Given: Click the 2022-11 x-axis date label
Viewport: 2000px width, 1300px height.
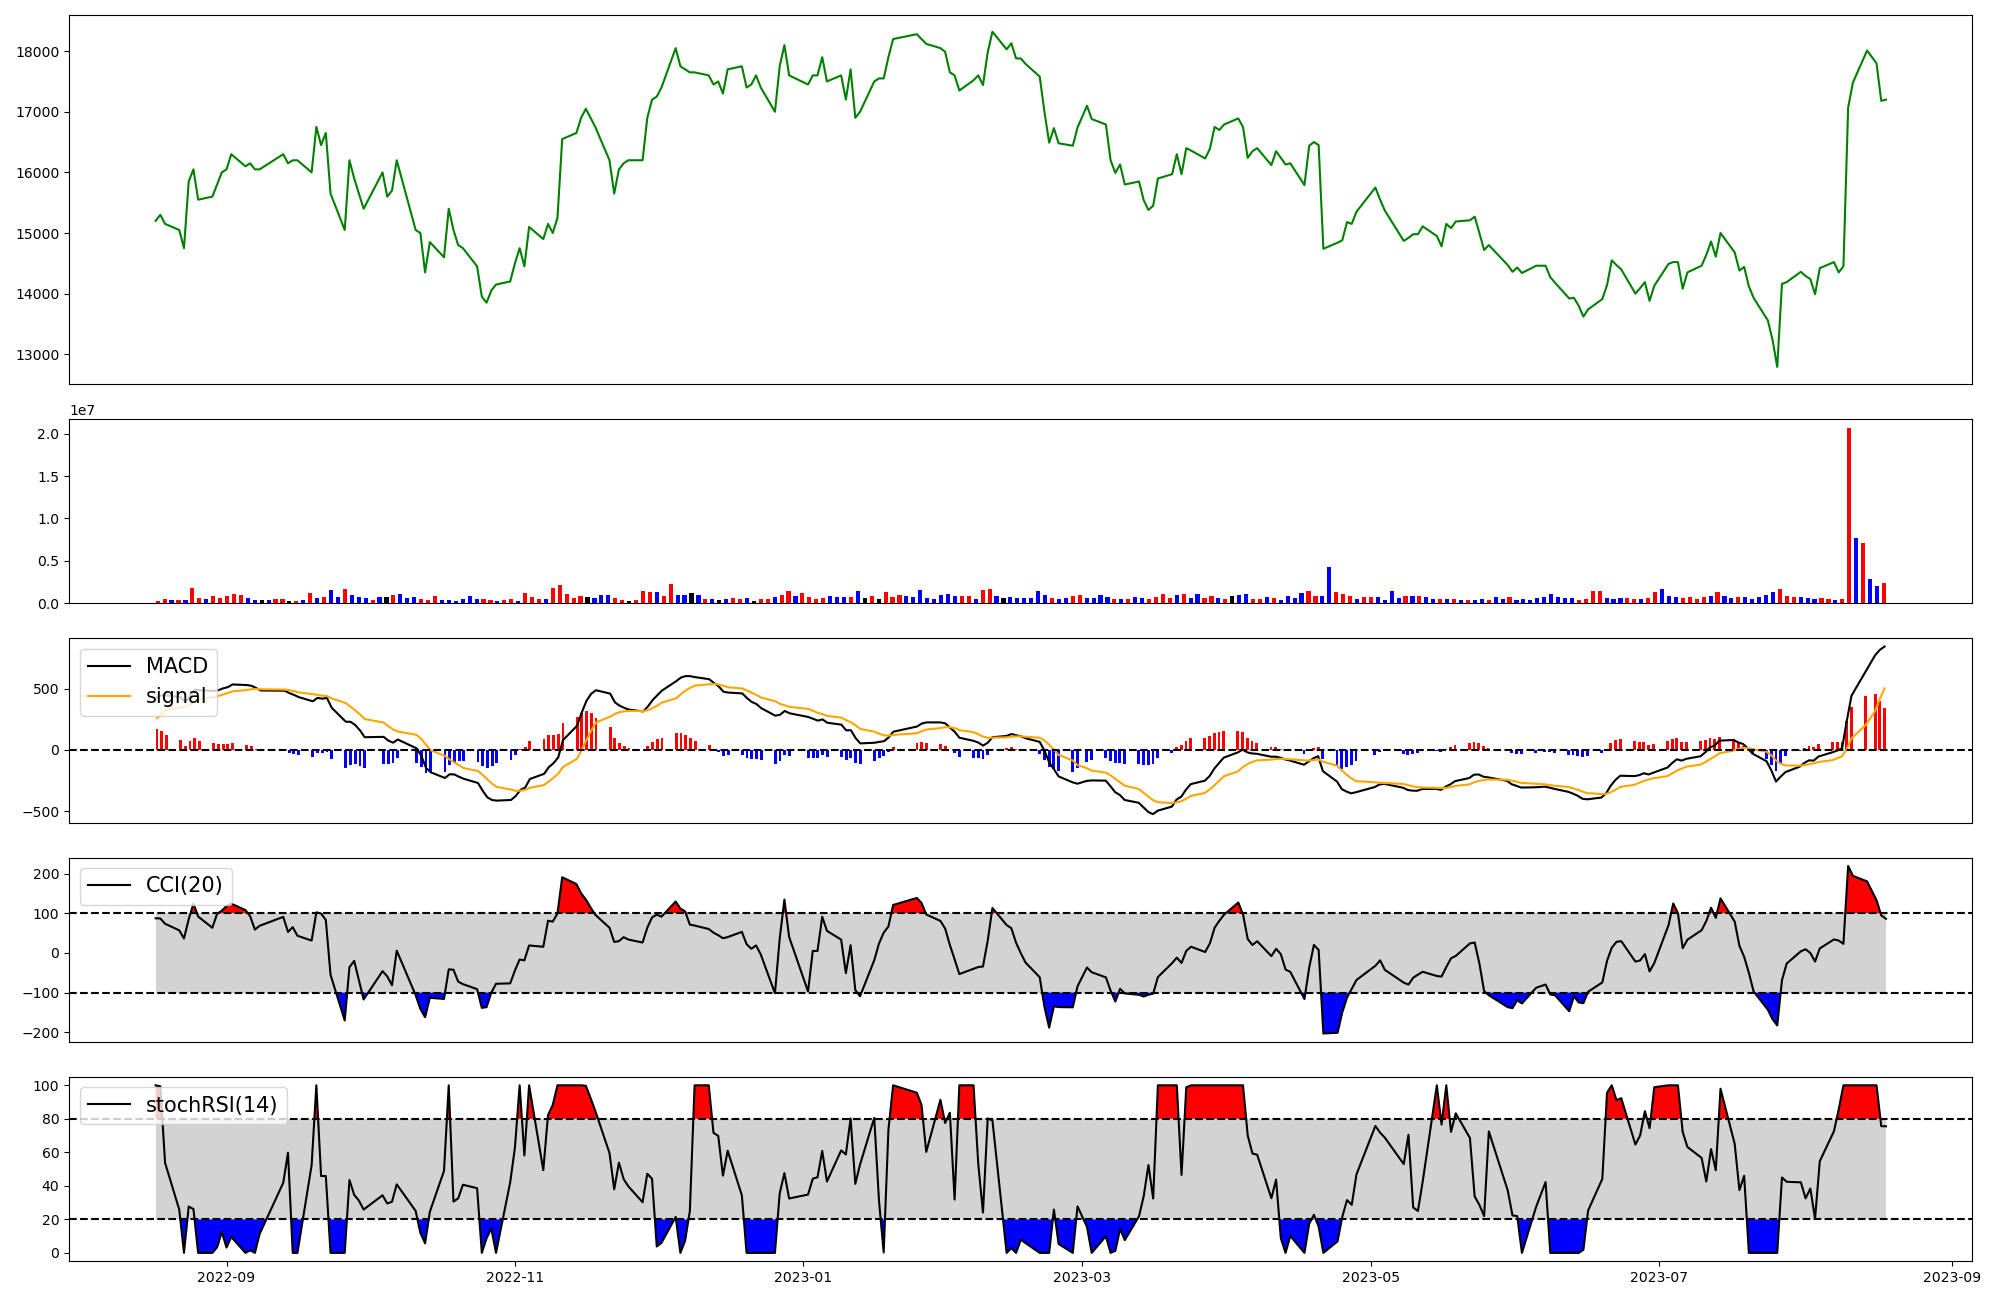Looking at the screenshot, I should 515,1277.
